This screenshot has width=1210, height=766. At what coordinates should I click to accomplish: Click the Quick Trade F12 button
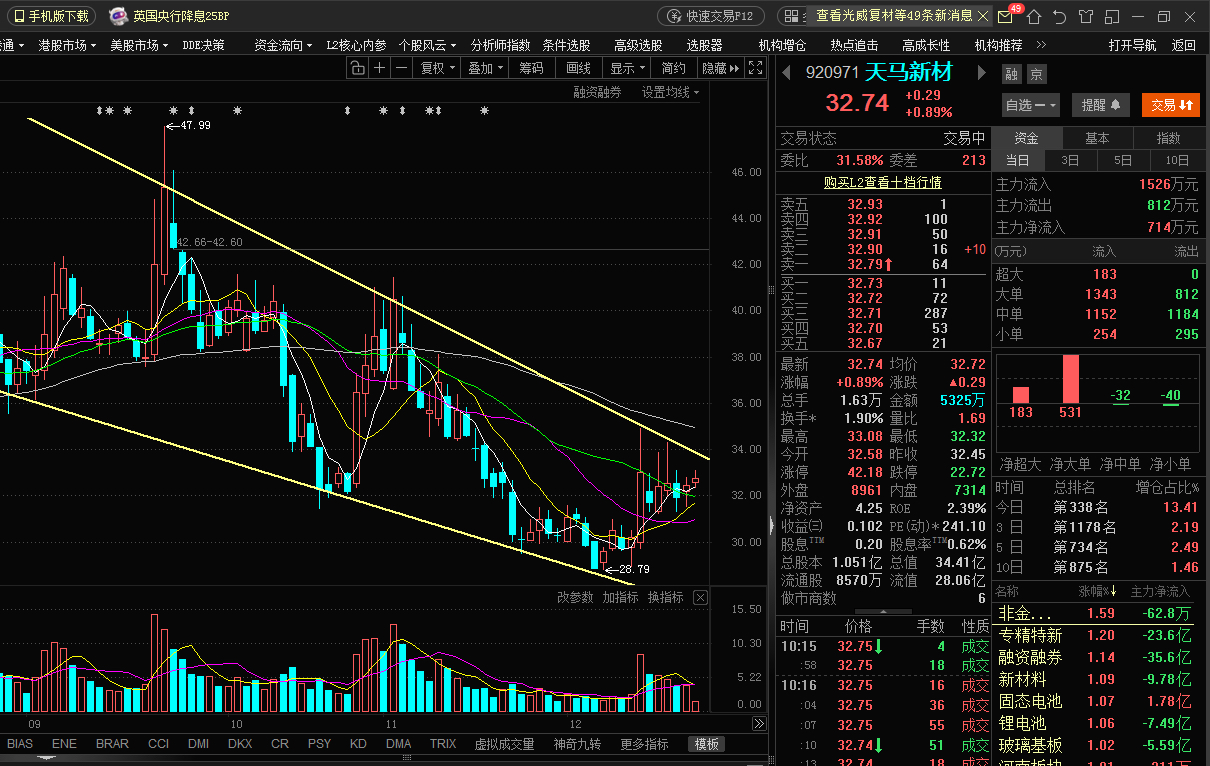pyautogui.click(x=711, y=16)
